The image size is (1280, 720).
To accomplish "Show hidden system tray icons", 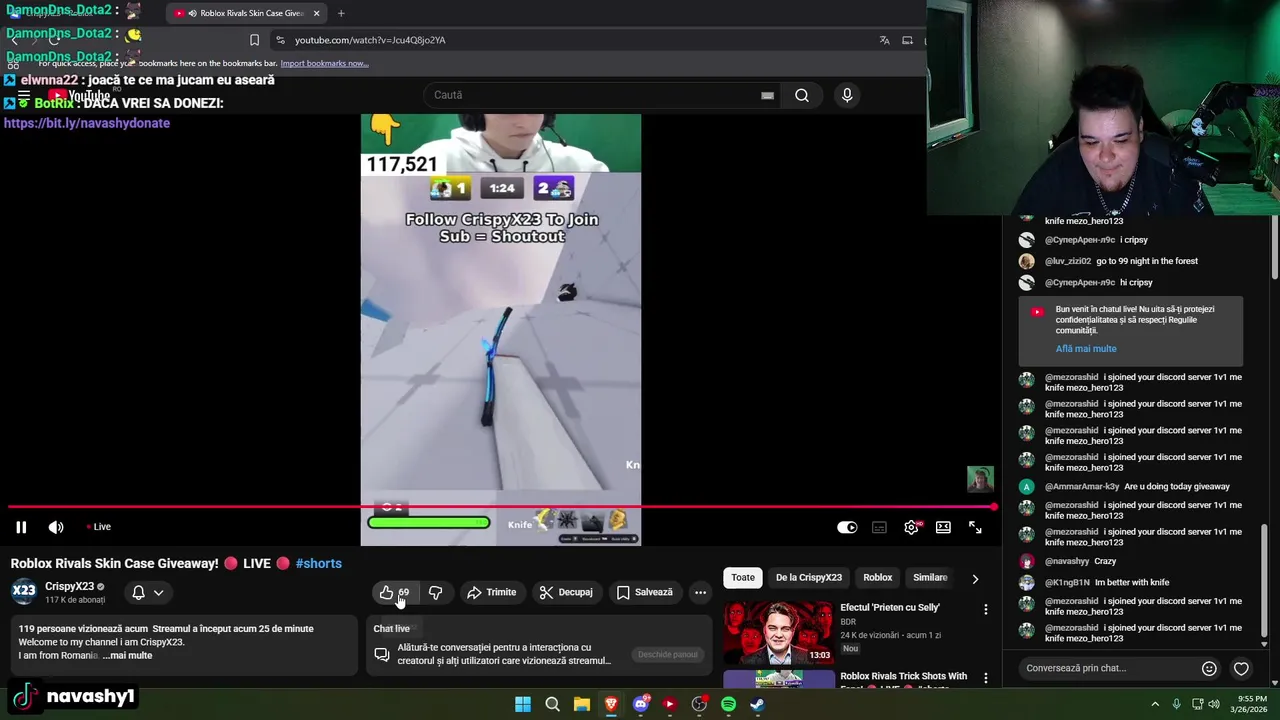I will click(x=1155, y=704).
